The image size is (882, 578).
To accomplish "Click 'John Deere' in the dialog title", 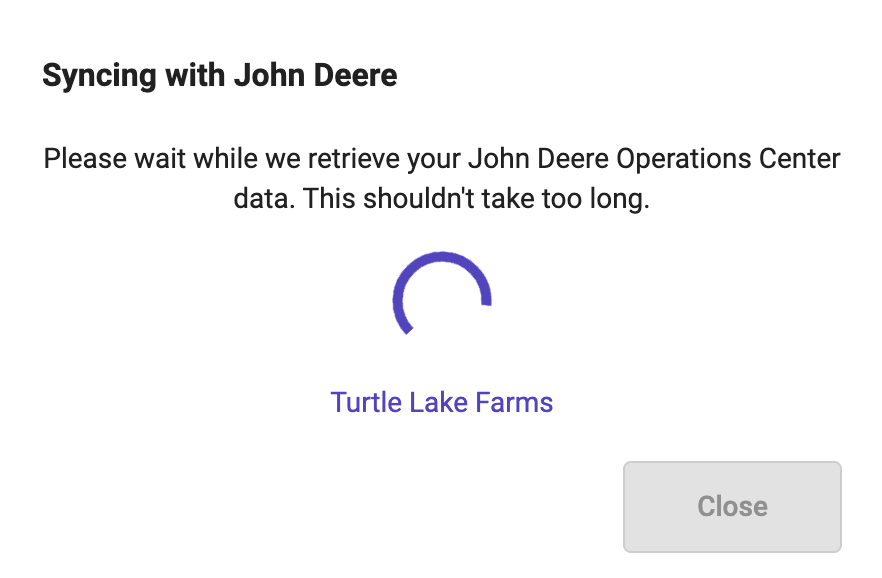I will coord(316,75).
